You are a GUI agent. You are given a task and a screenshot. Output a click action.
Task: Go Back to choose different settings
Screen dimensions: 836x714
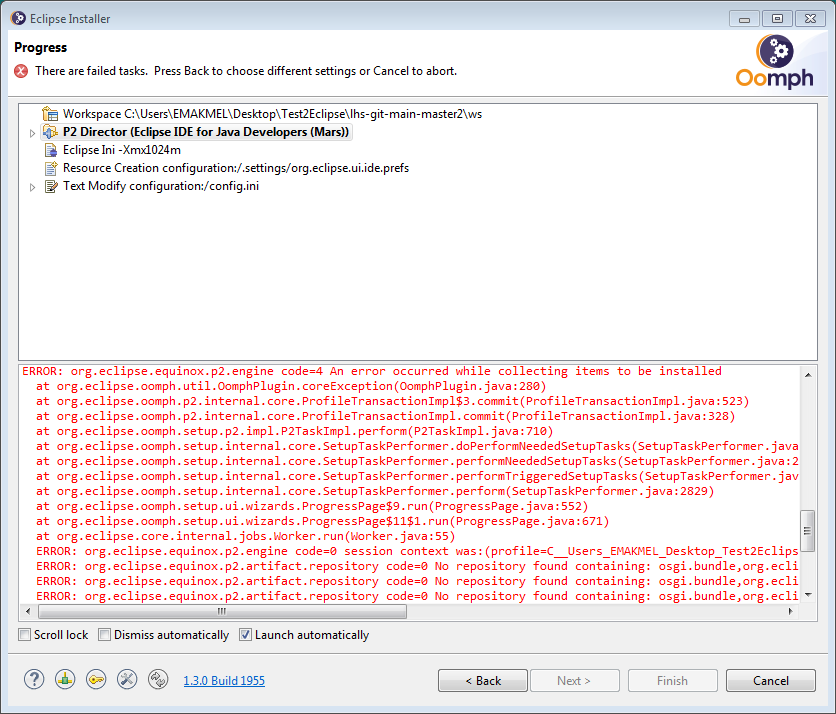tap(483, 680)
